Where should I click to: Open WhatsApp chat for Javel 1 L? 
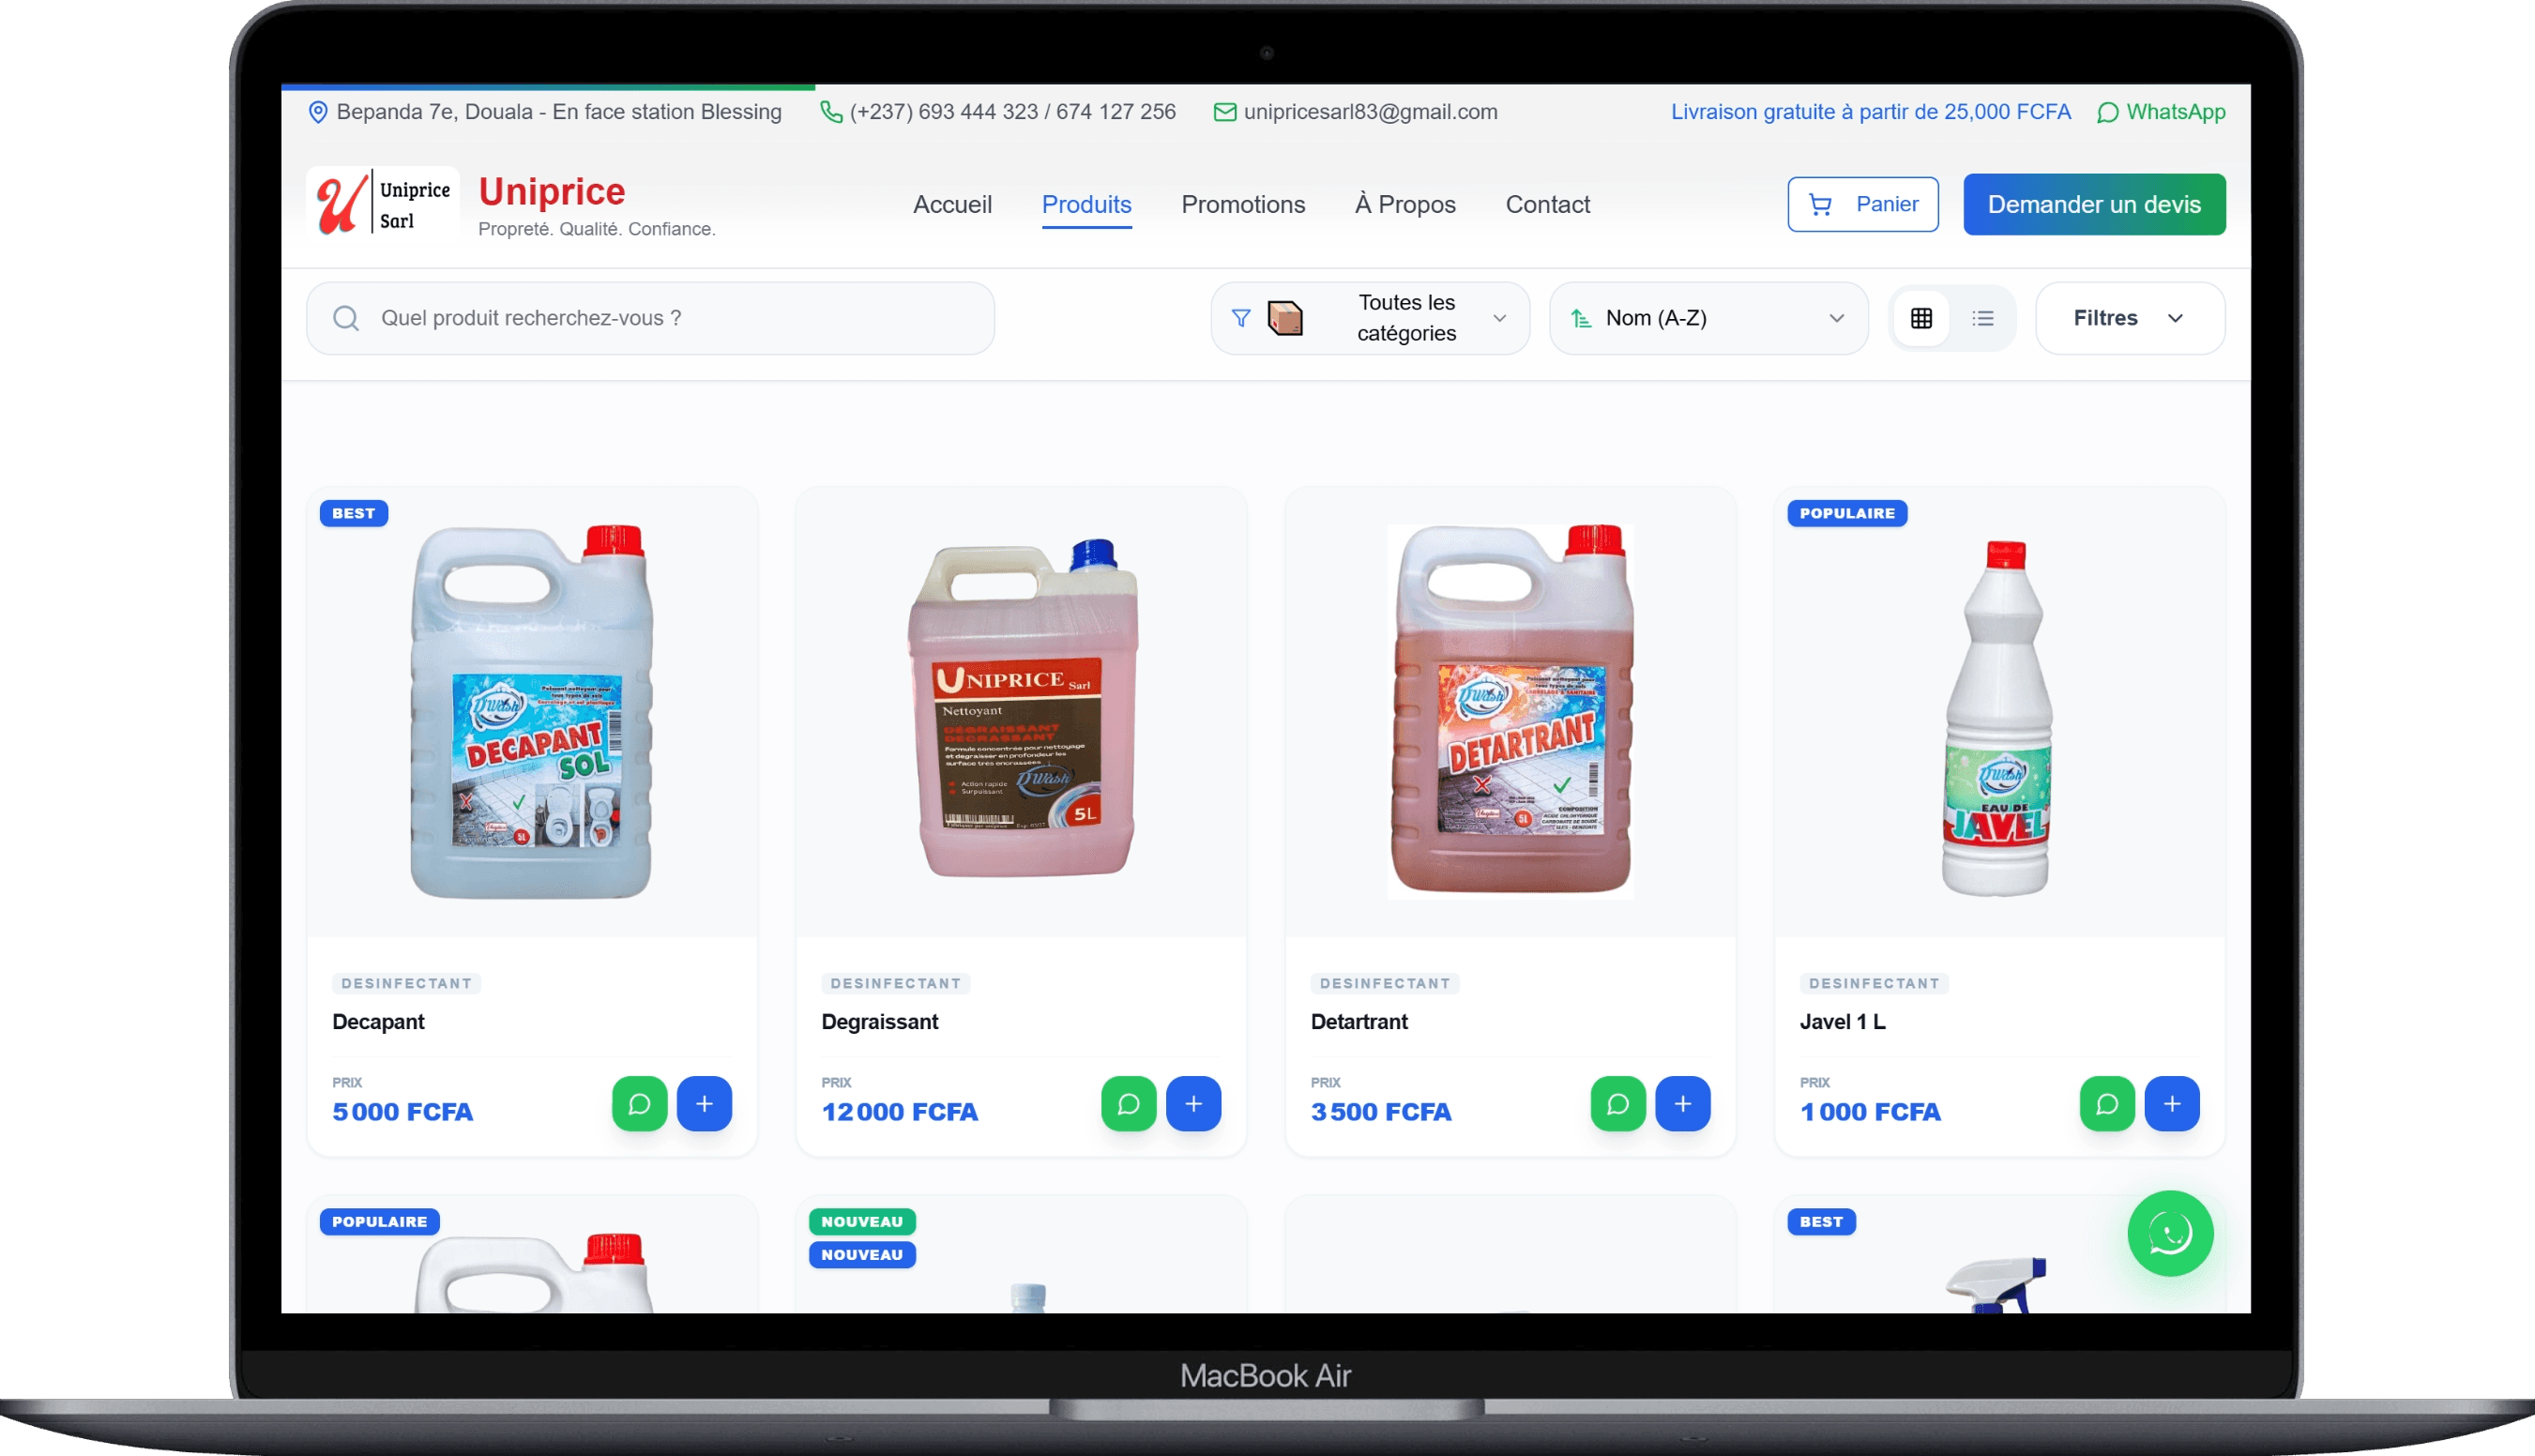(2107, 1103)
